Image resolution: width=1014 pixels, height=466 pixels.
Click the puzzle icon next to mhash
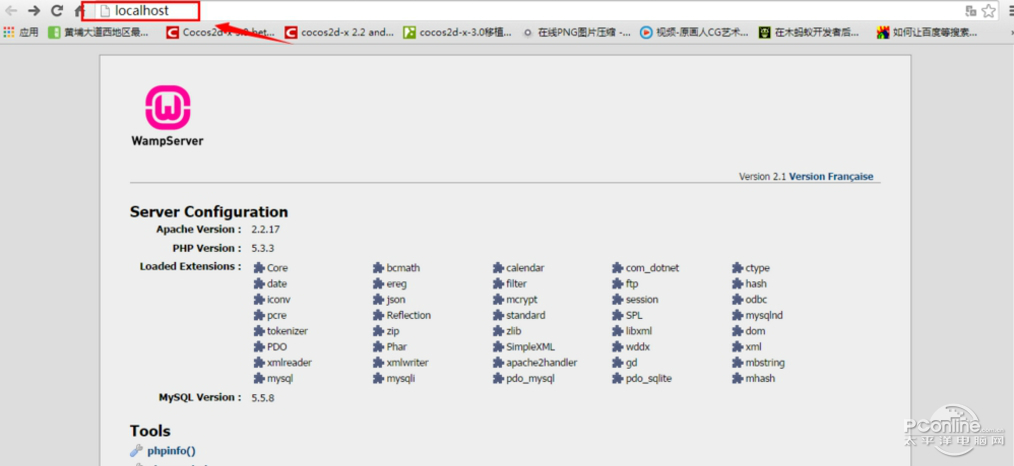tap(737, 379)
